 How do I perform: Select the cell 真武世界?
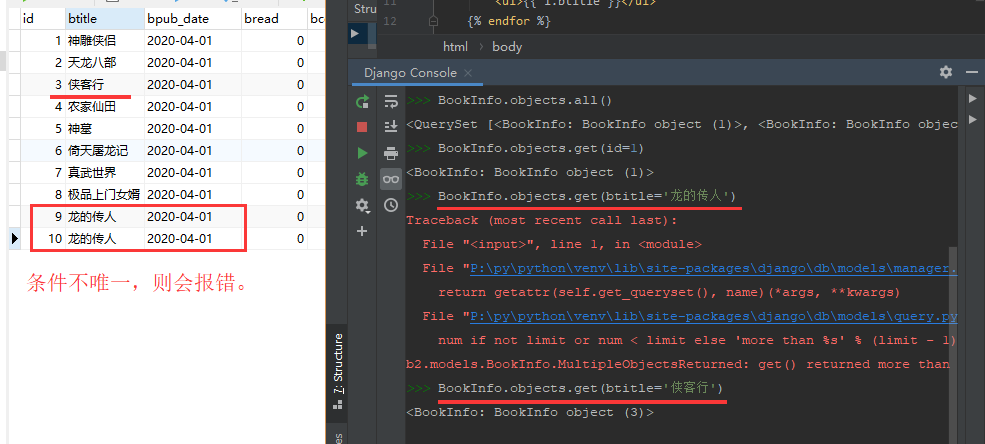point(105,173)
